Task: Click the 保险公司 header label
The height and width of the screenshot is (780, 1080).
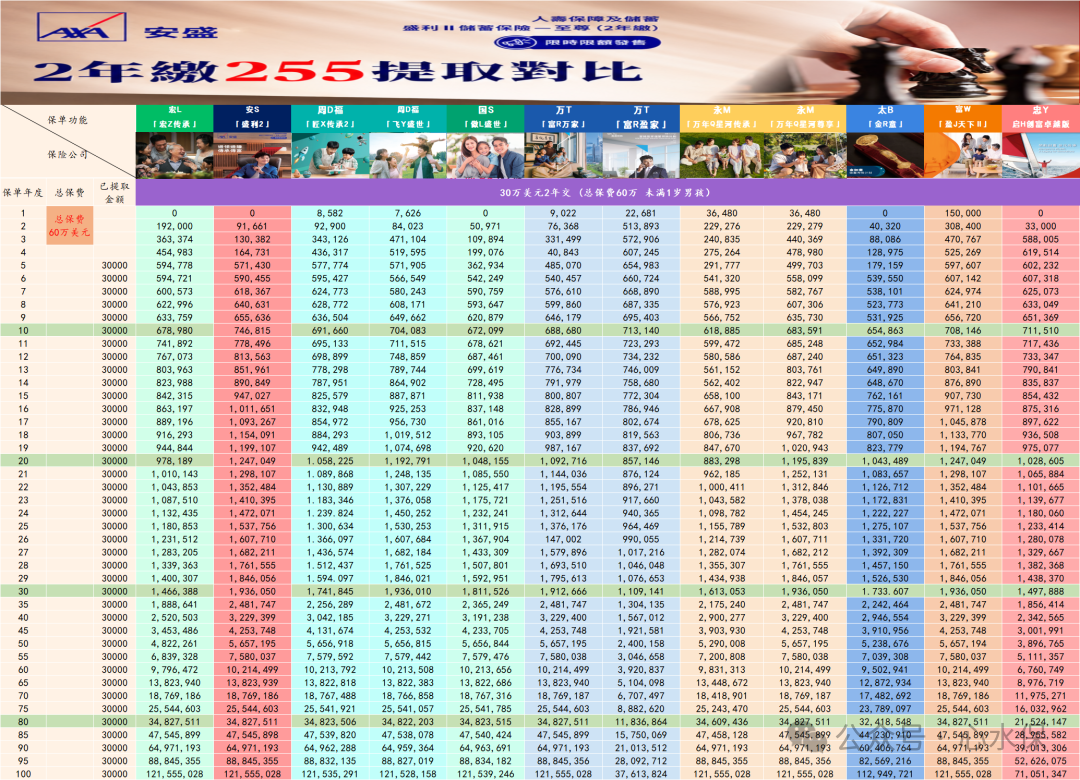Action: tap(68, 154)
